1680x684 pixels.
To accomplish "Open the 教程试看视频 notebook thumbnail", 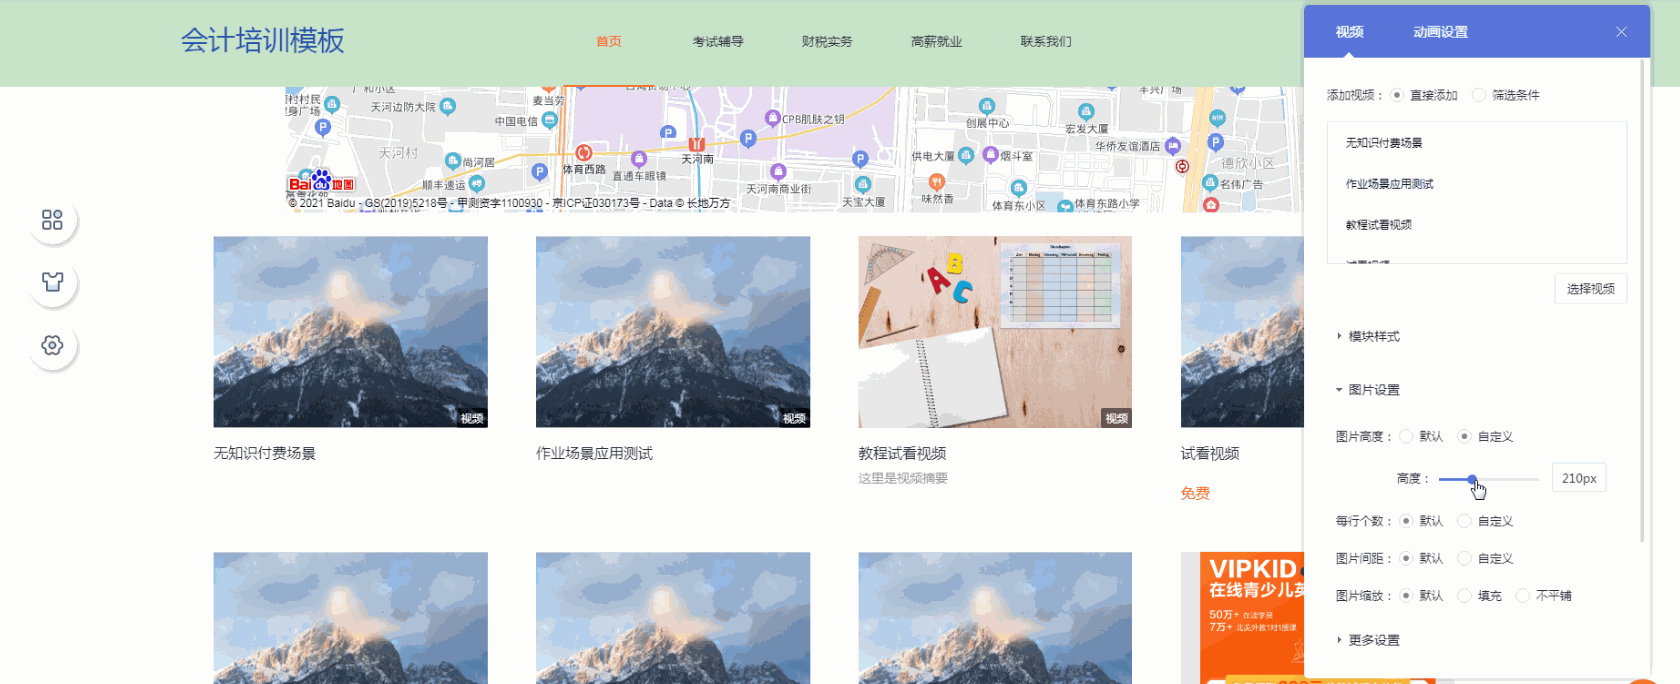I will tap(995, 332).
